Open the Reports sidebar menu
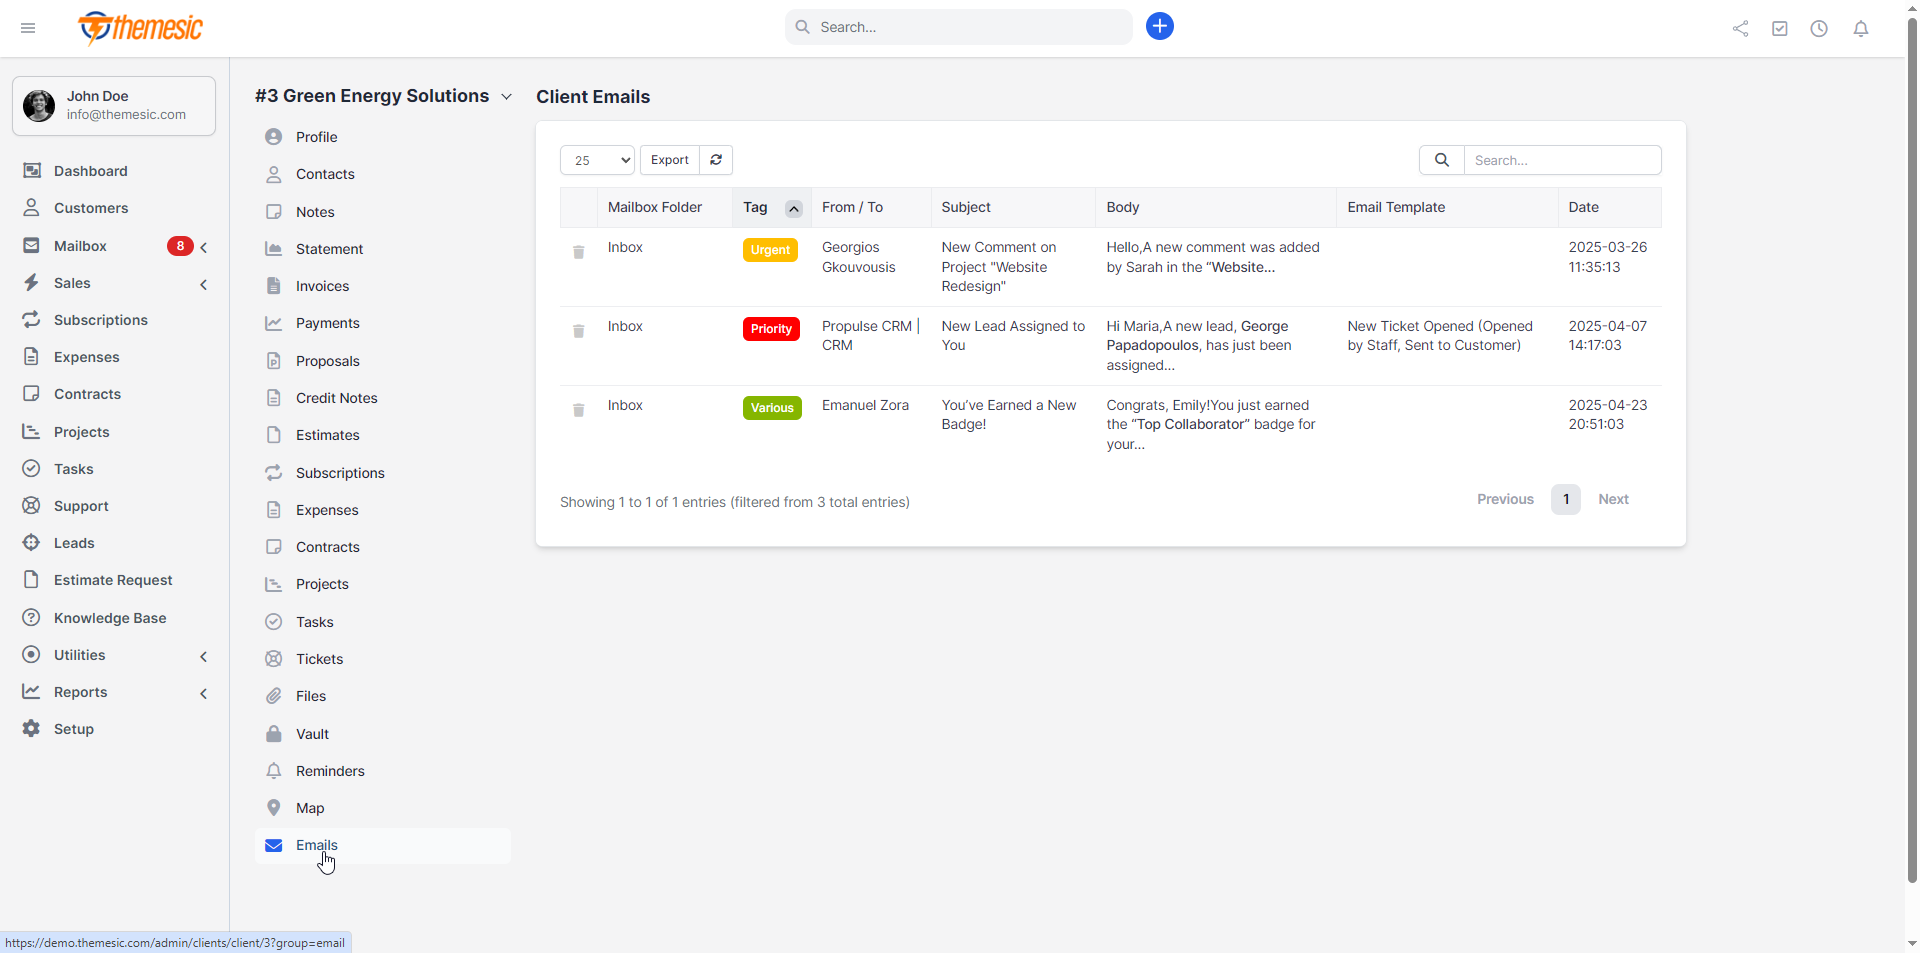This screenshot has height=953, width=1920. [x=80, y=691]
